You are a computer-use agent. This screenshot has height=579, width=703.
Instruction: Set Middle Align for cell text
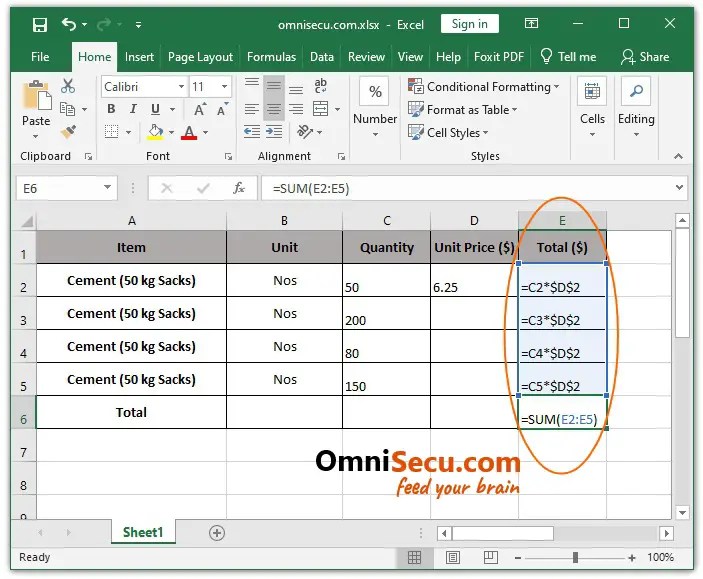[x=273, y=86]
